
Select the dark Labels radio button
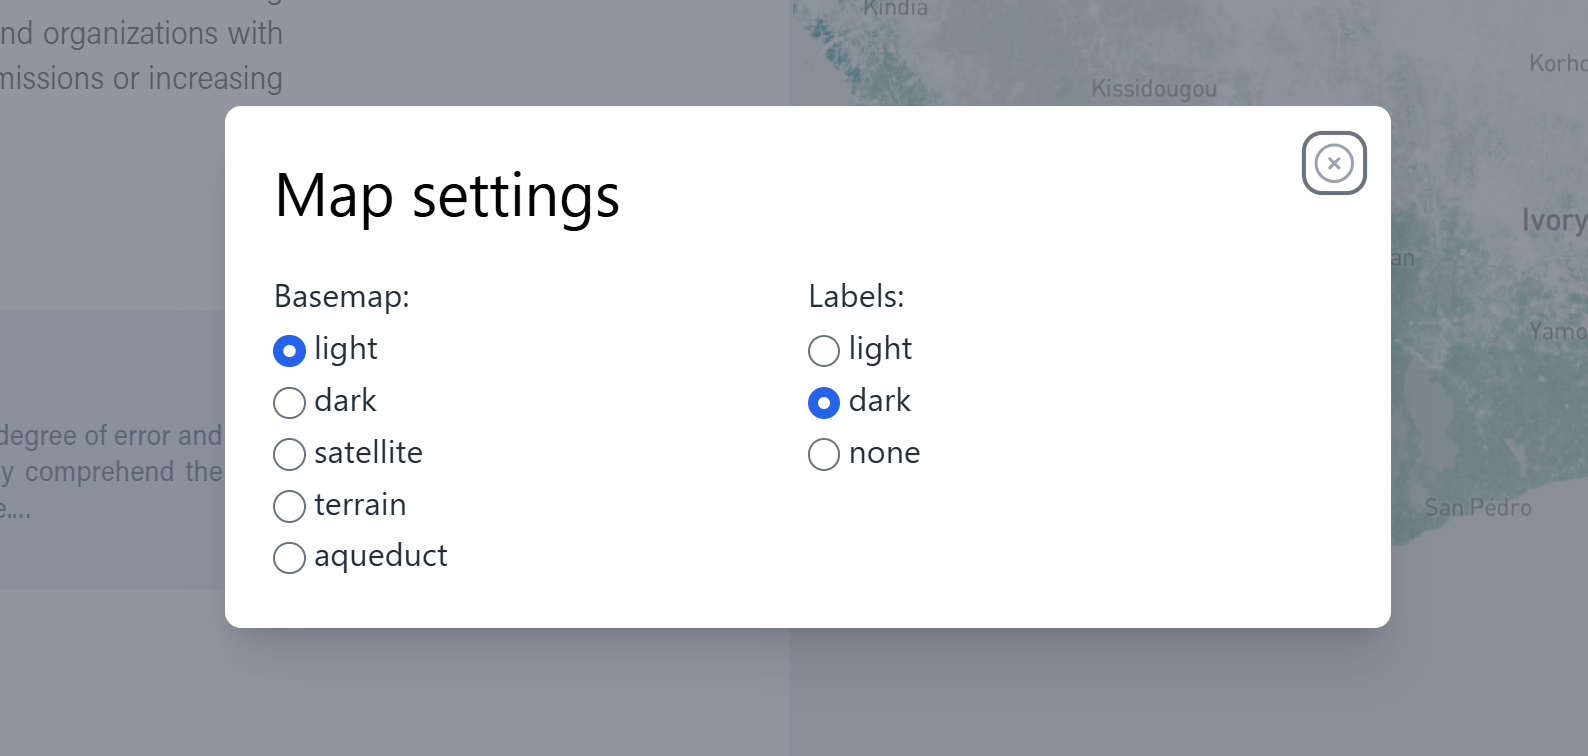[x=824, y=403]
